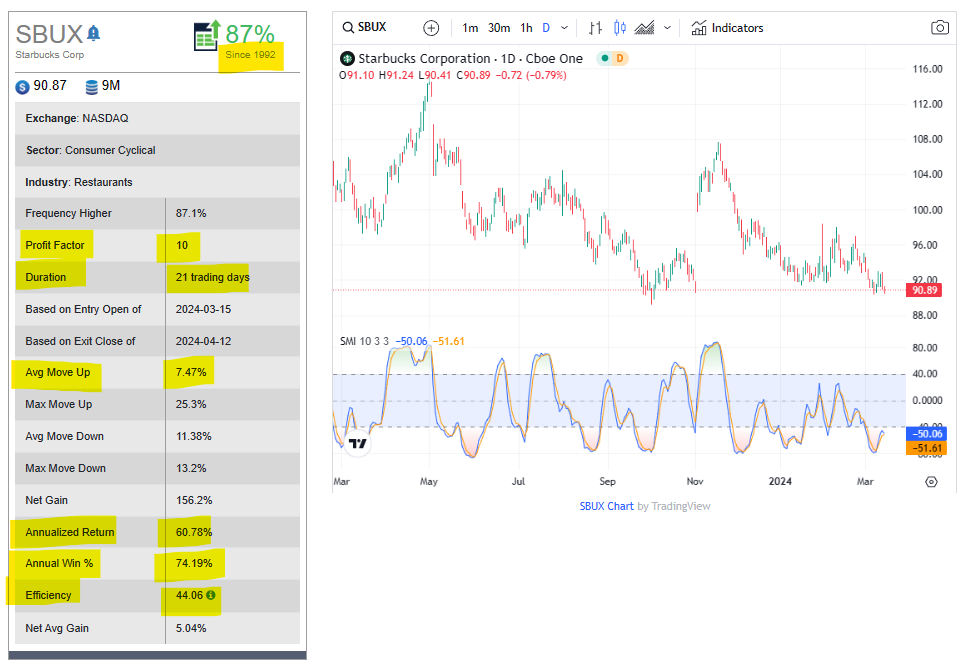Click the dollar price icon beside 90.87
The height and width of the screenshot is (663, 963).
[x=22, y=87]
